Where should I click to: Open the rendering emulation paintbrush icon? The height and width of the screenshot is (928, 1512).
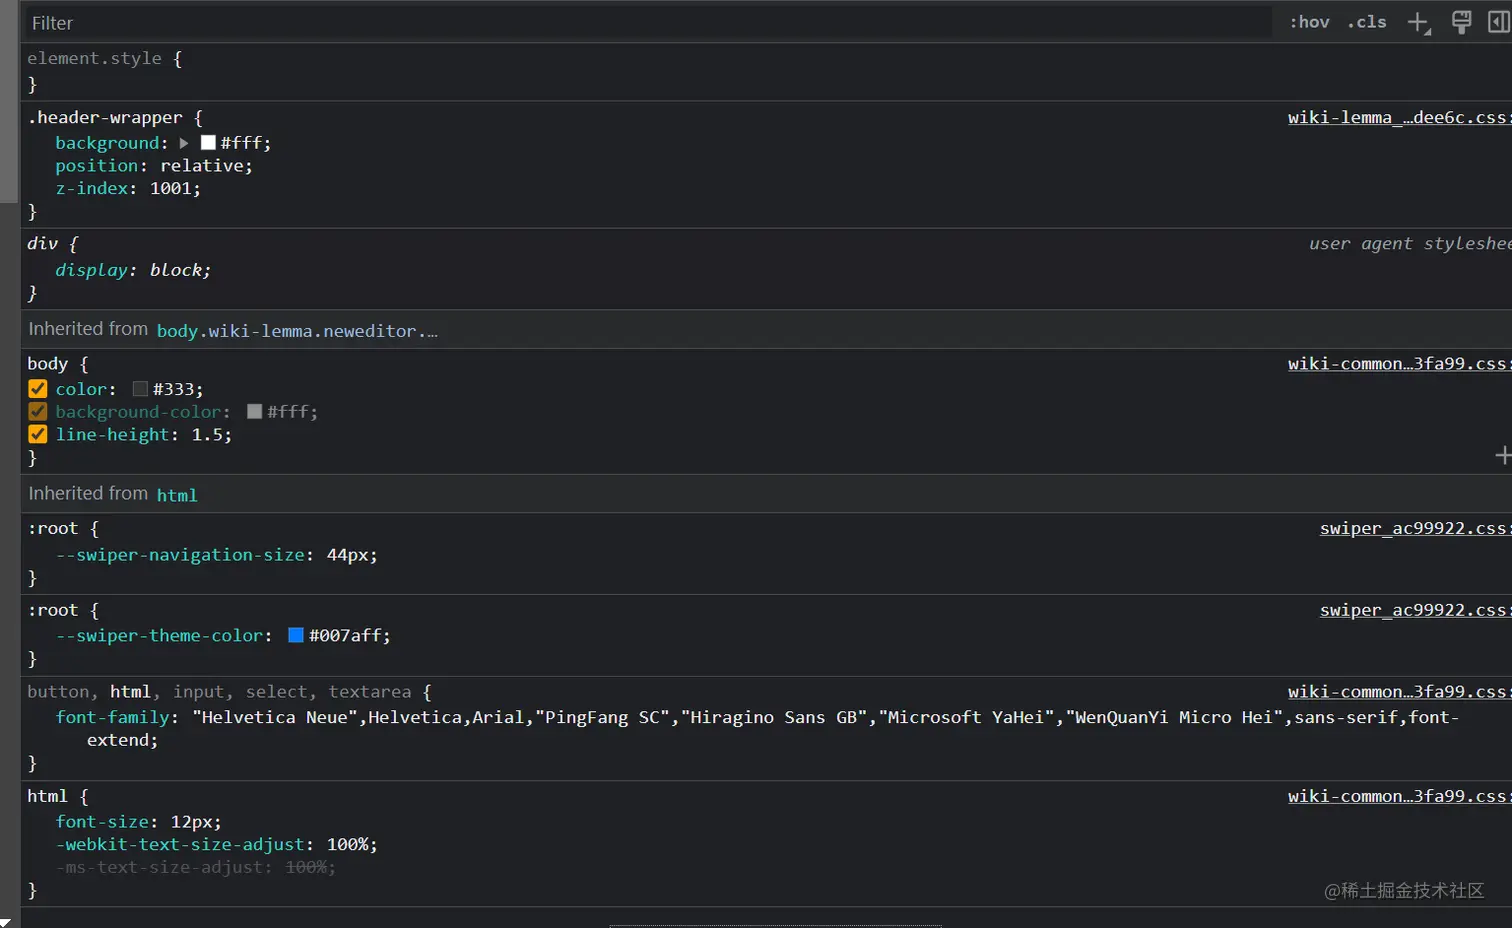click(1461, 23)
